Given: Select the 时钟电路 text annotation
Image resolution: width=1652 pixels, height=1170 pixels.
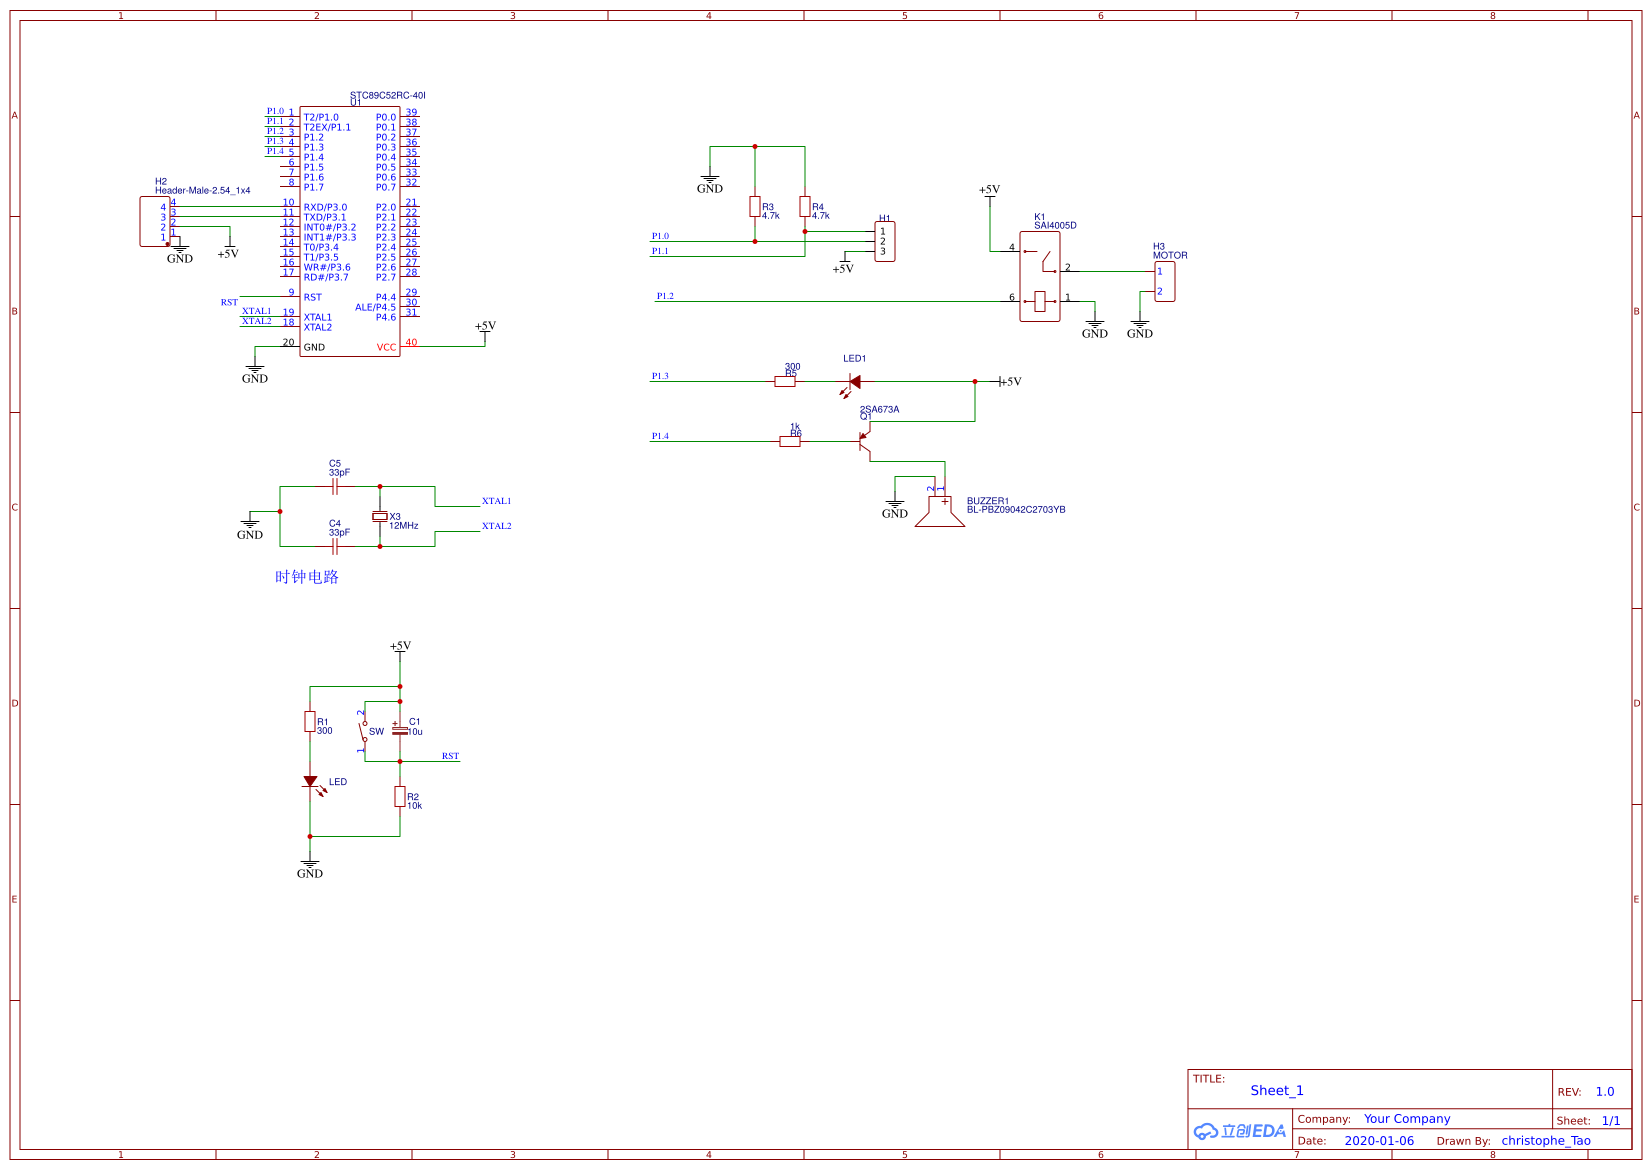Looking at the screenshot, I should coord(307,577).
